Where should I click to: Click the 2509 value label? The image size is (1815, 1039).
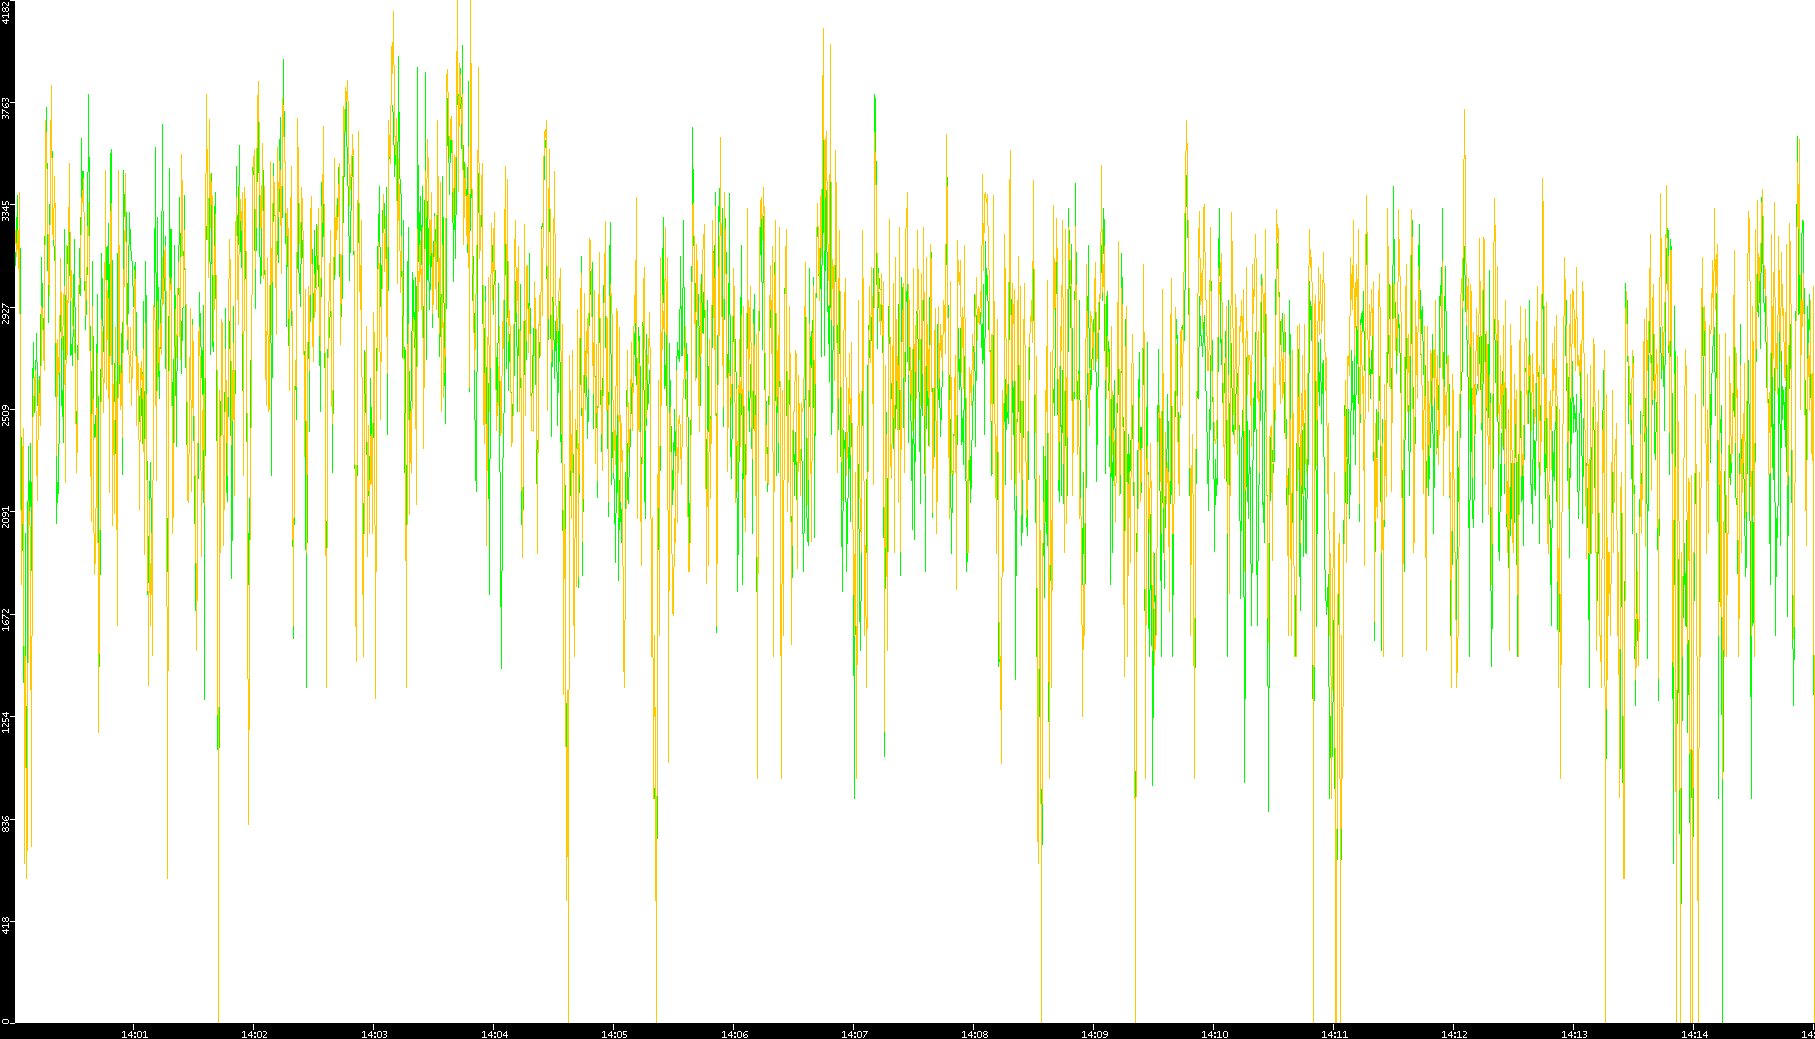7,415
